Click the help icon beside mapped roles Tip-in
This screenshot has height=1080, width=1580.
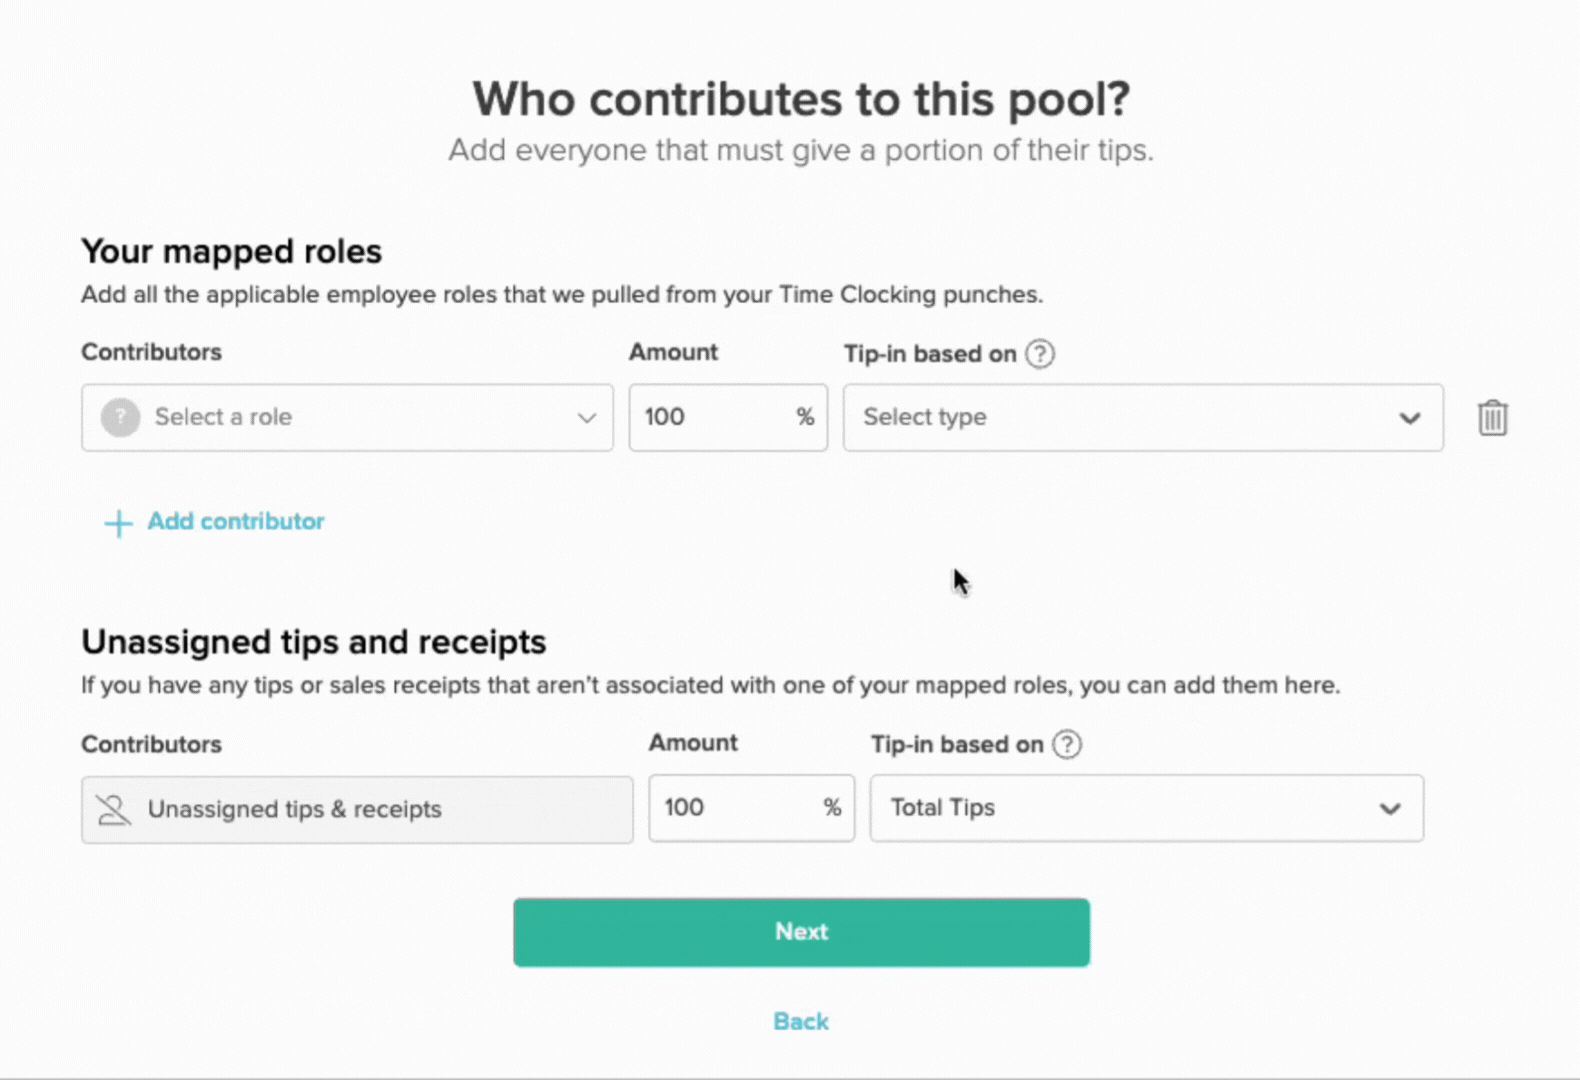click(1039, 353)
